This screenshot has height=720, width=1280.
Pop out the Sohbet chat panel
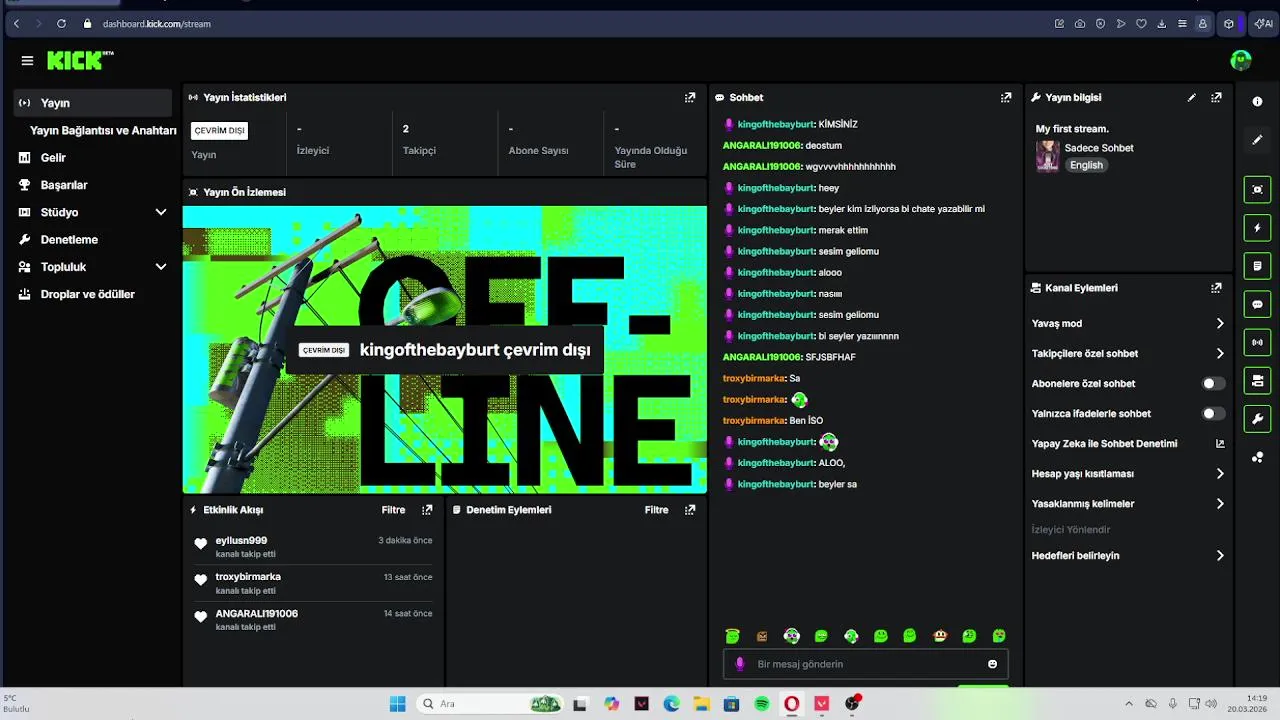pyautogui.click(x=1006, y=97)
